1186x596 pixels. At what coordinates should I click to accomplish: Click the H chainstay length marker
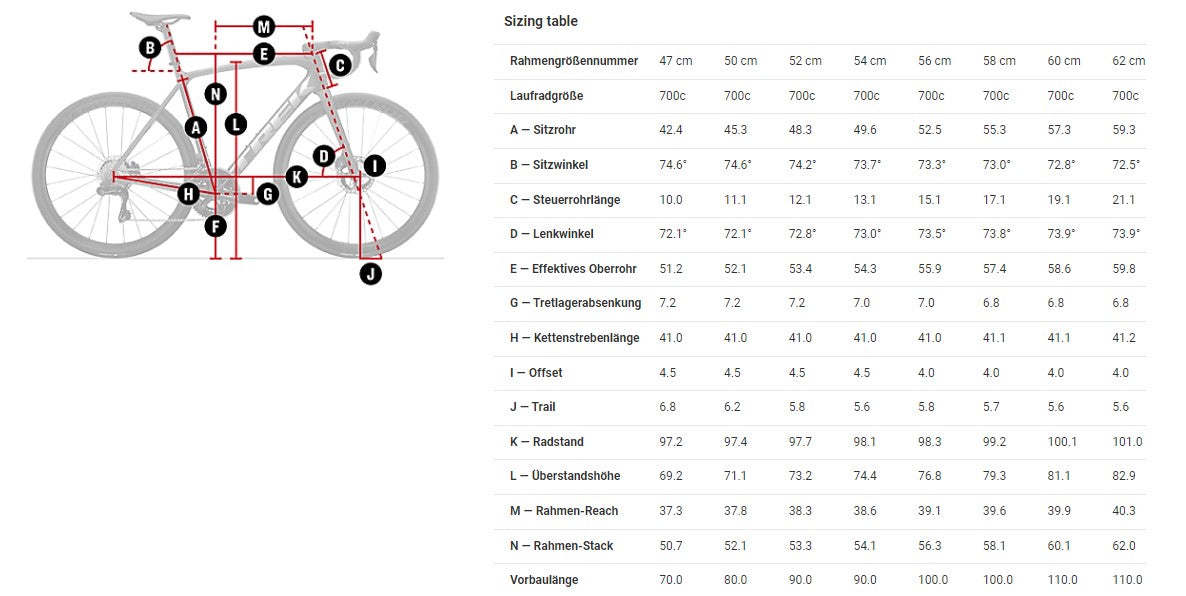point(188,194)
